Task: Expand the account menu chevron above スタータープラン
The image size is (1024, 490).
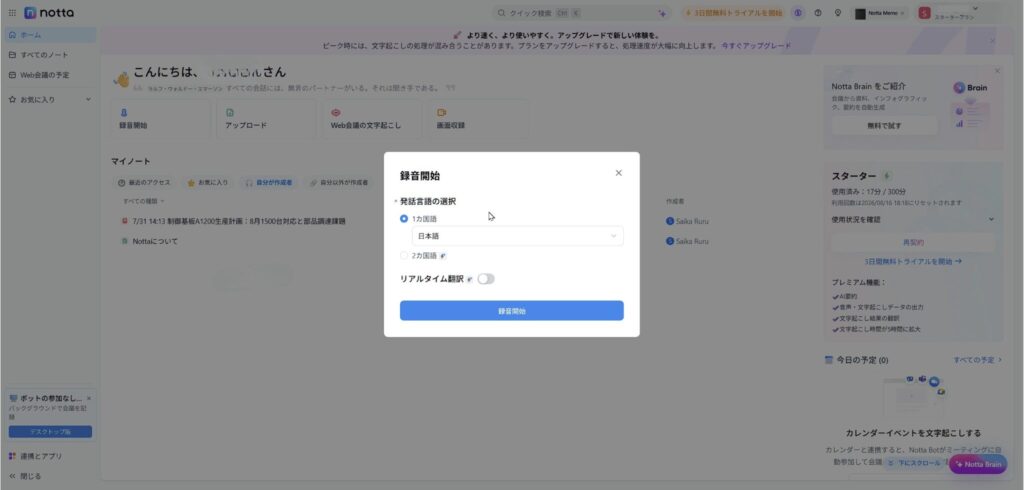Action: (x=976, y=8)
